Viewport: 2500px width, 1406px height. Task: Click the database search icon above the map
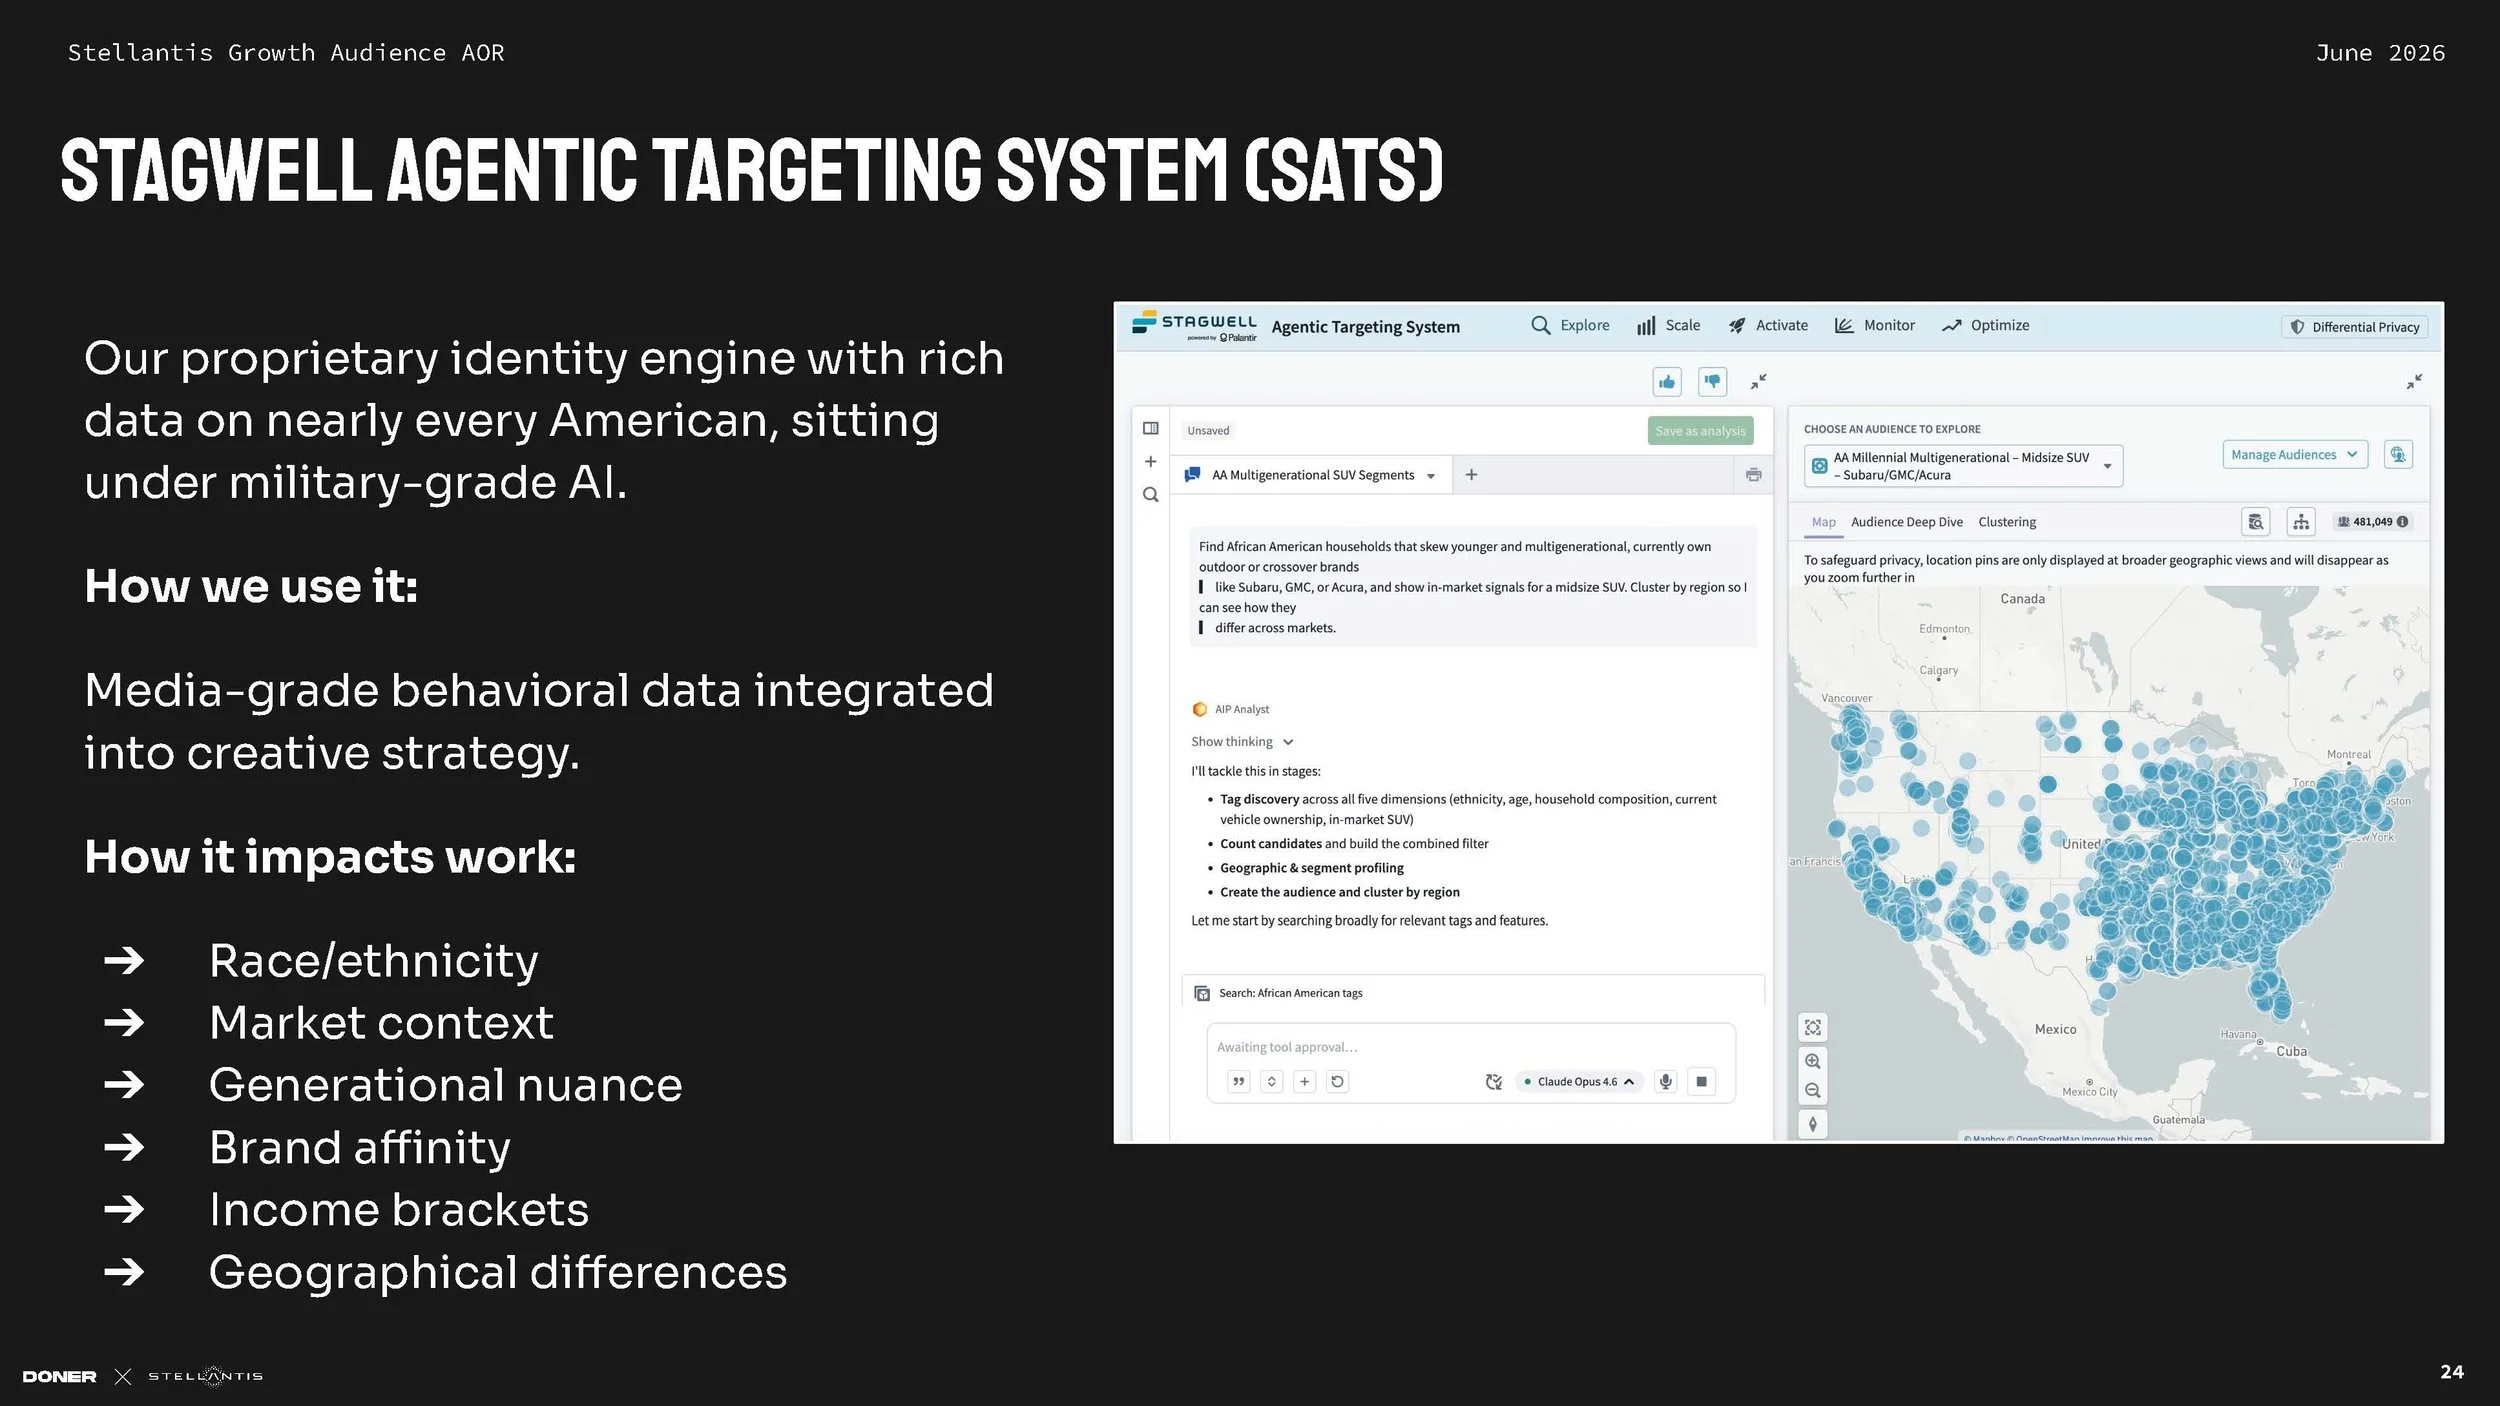[x=2256, y=522]
